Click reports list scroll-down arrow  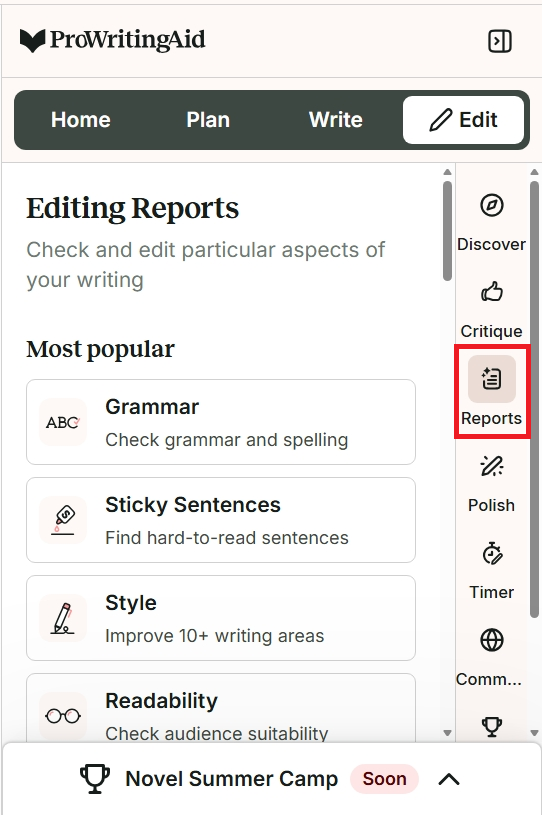point(447,733)
